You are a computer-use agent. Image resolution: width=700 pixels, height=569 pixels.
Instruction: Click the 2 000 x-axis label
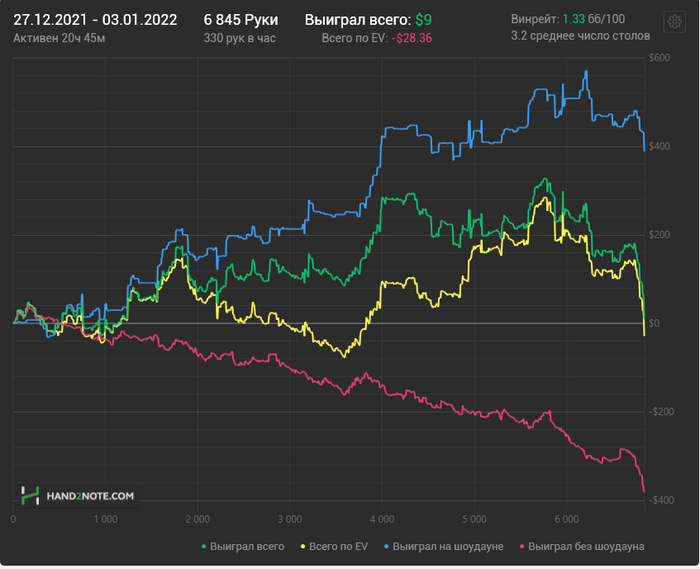(x=198, y=519)
